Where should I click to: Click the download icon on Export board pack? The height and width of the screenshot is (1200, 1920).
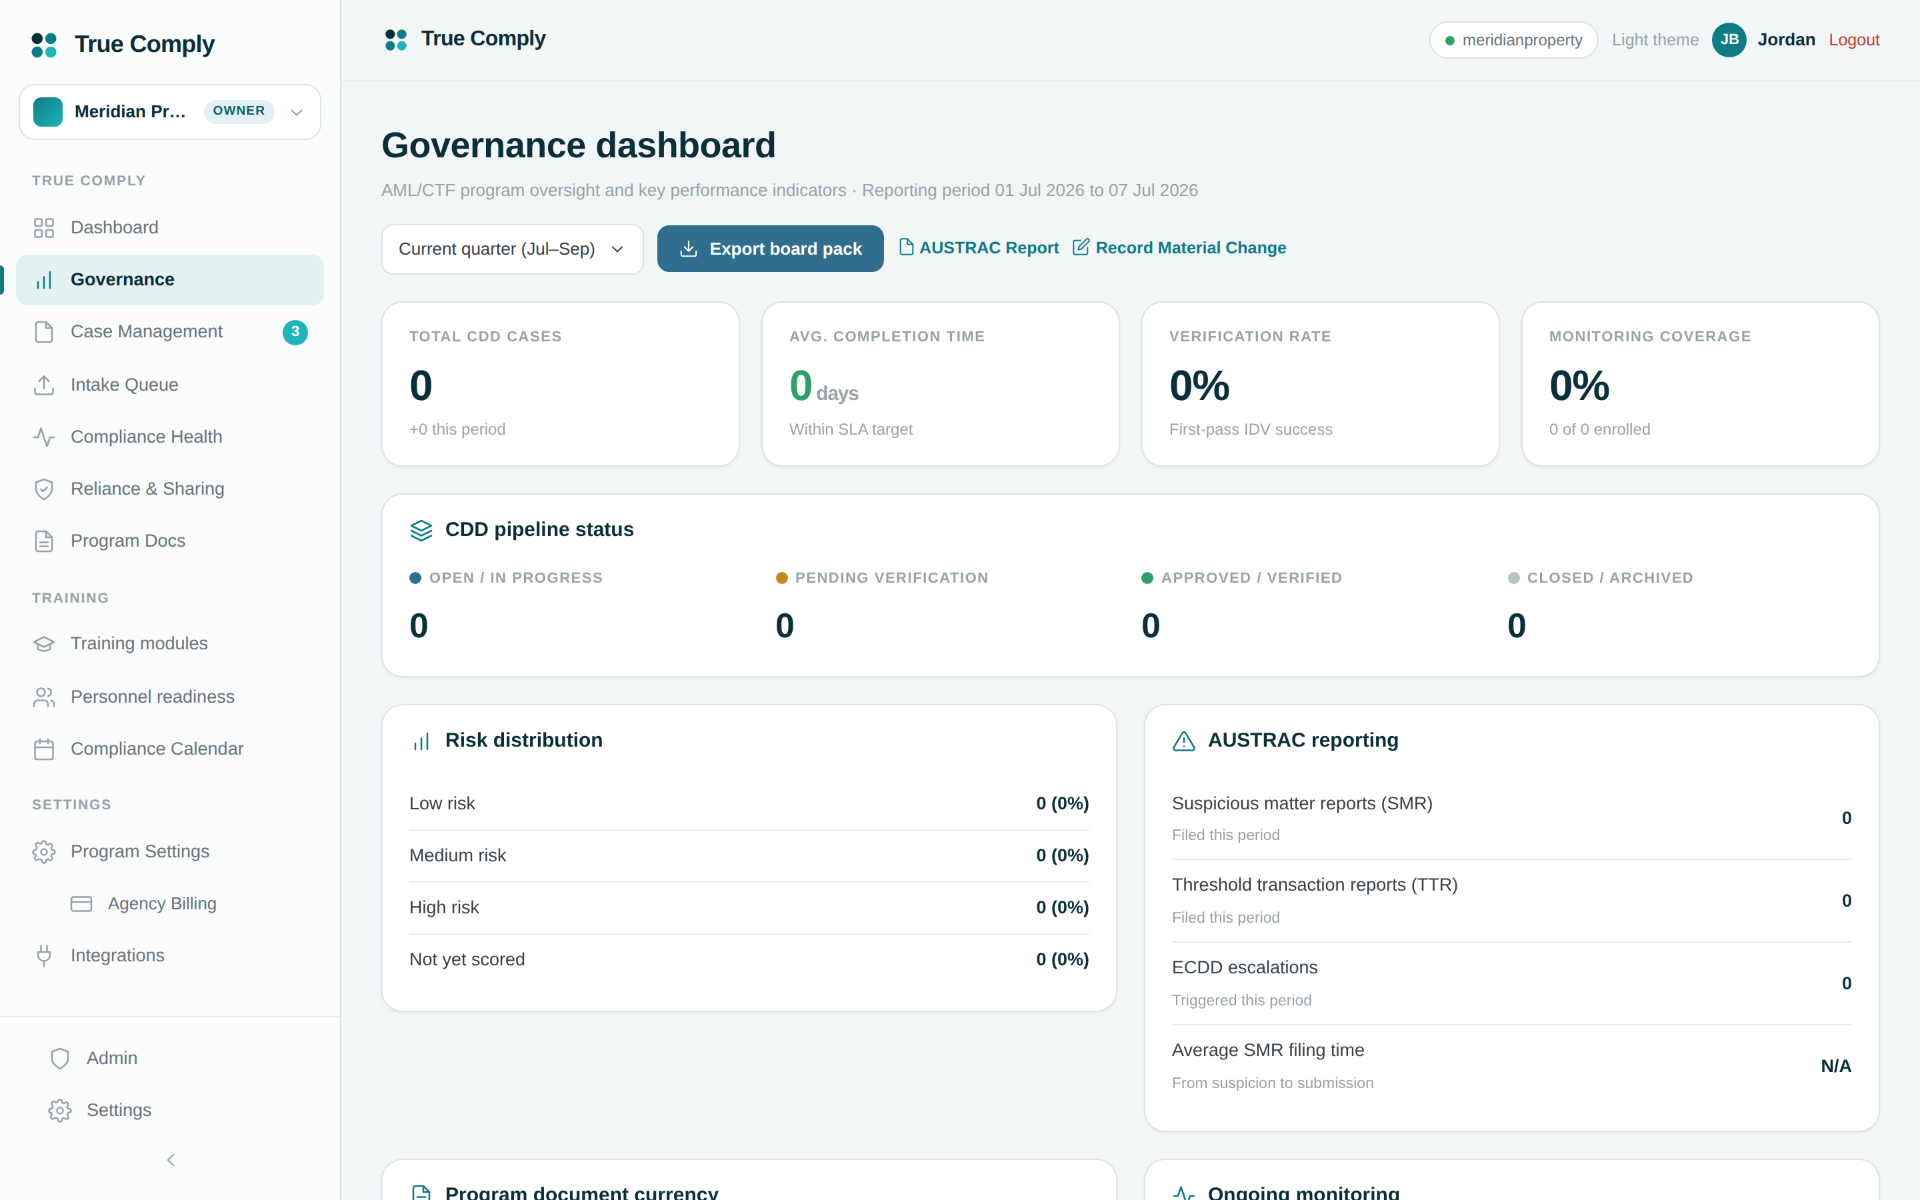click(x=689, y=249)
